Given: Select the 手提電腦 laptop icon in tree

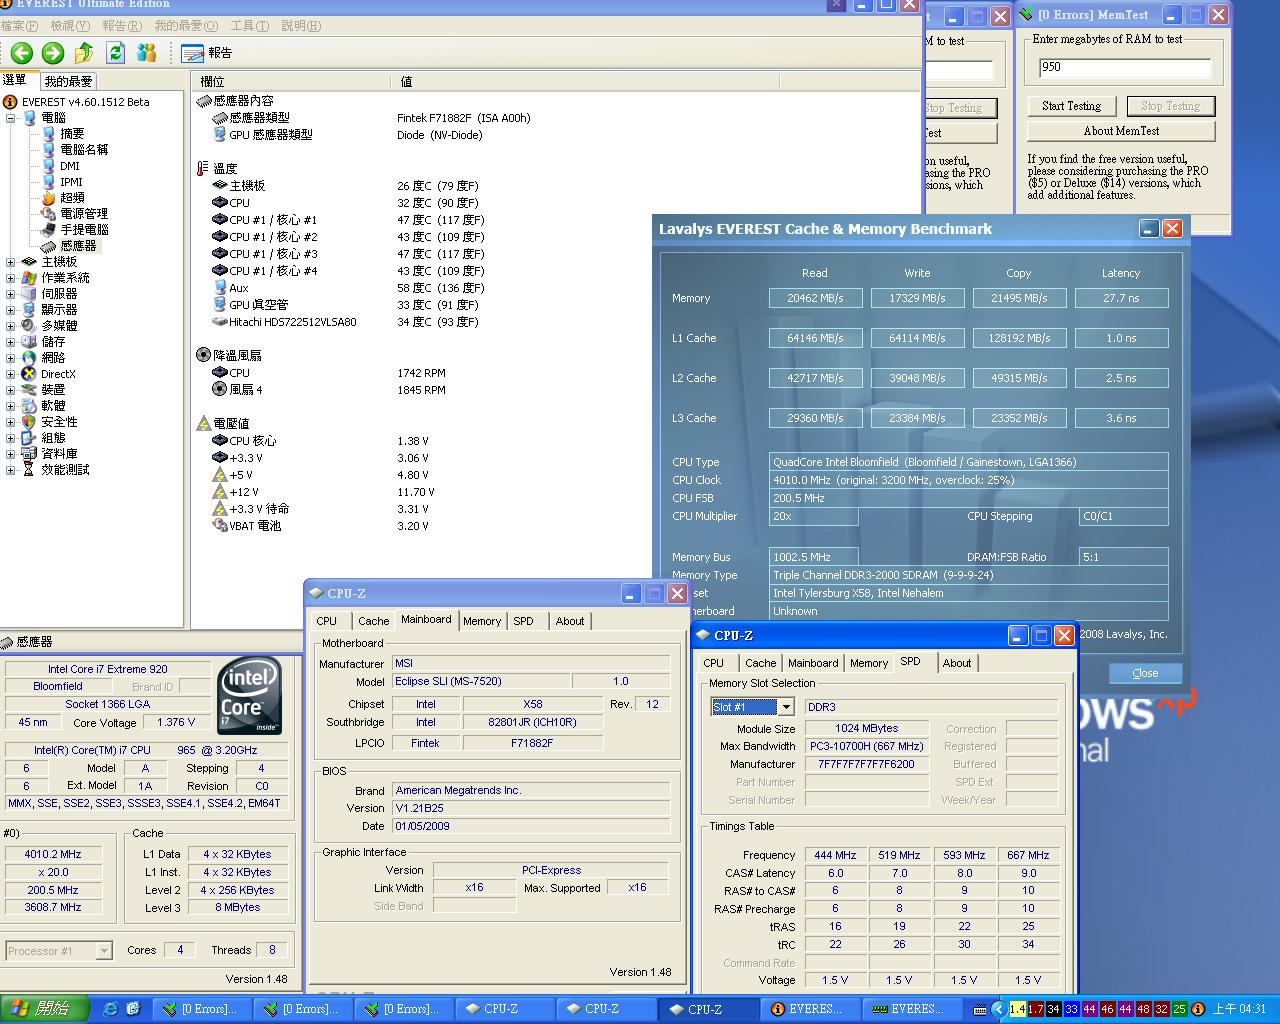Looking at the screenshot, I should tap(49, 230).
